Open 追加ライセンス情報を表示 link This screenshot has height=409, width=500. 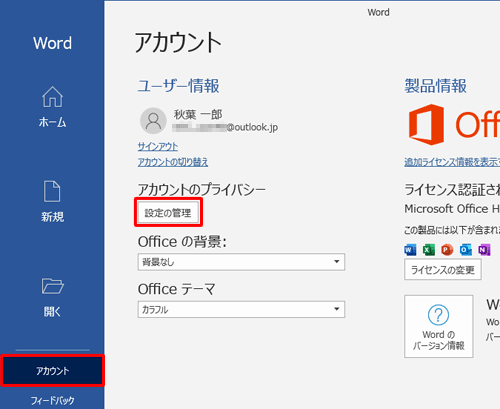tap(452, 162)
